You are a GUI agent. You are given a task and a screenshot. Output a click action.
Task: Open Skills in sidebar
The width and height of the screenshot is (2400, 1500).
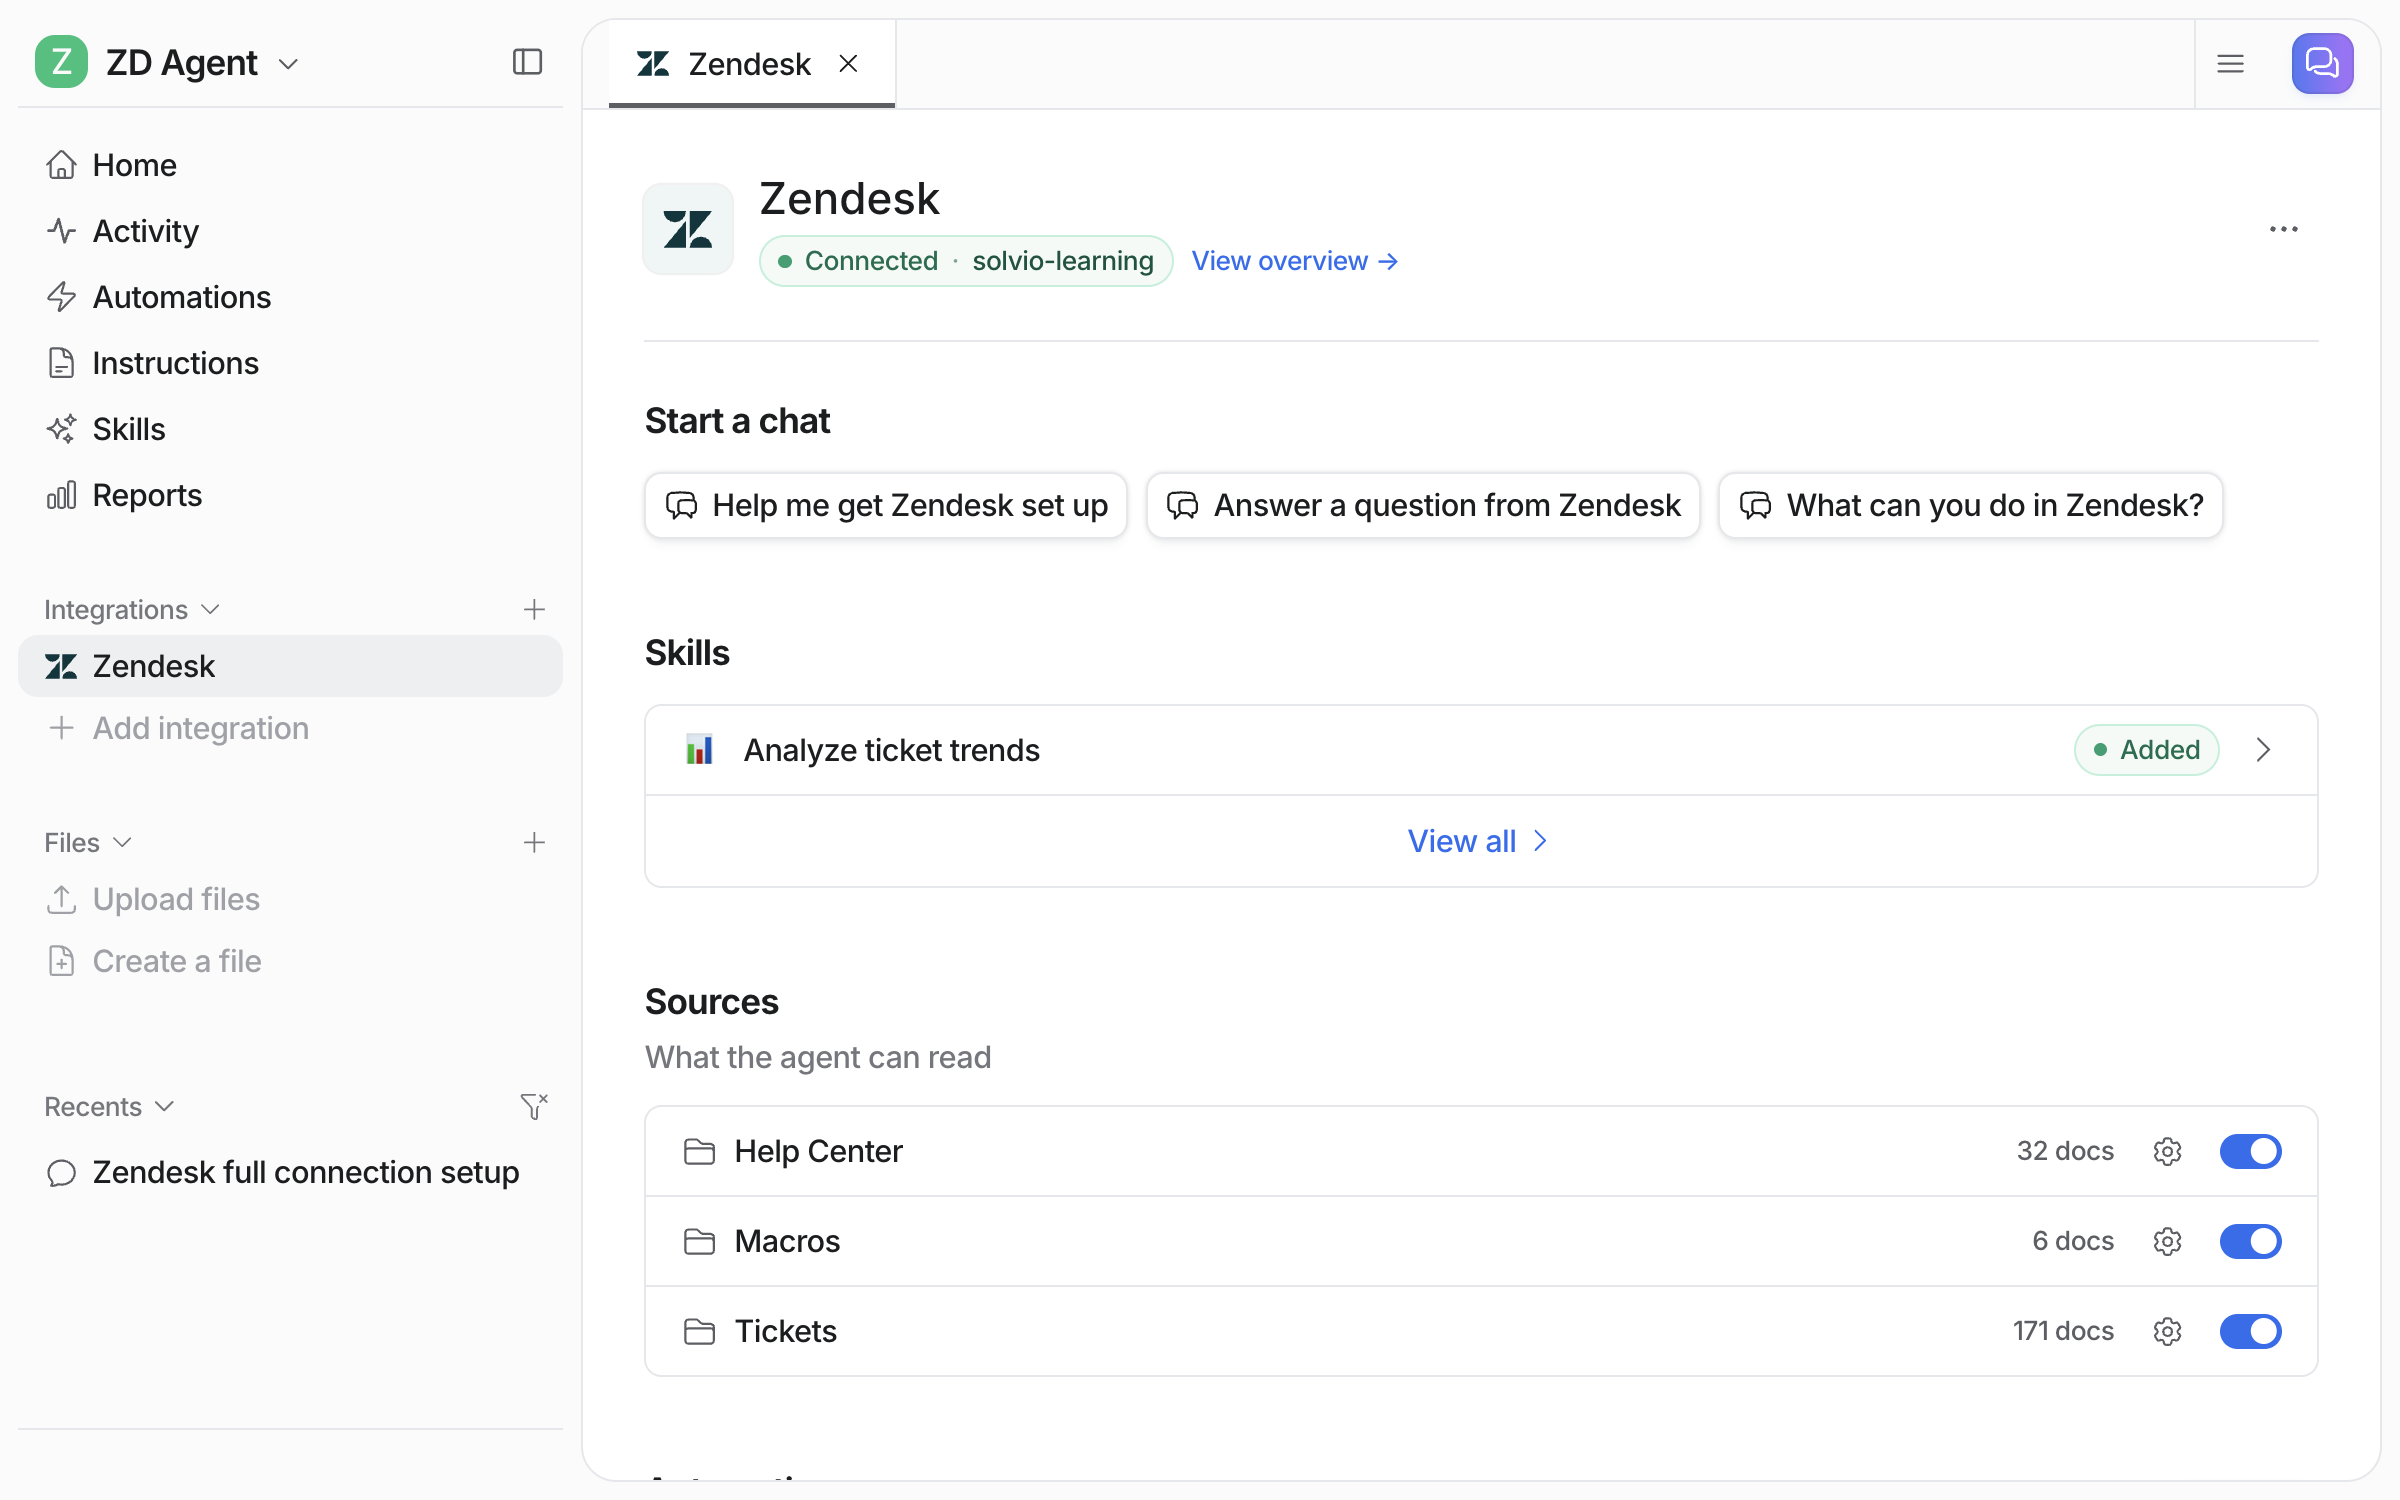click(290, 429)
